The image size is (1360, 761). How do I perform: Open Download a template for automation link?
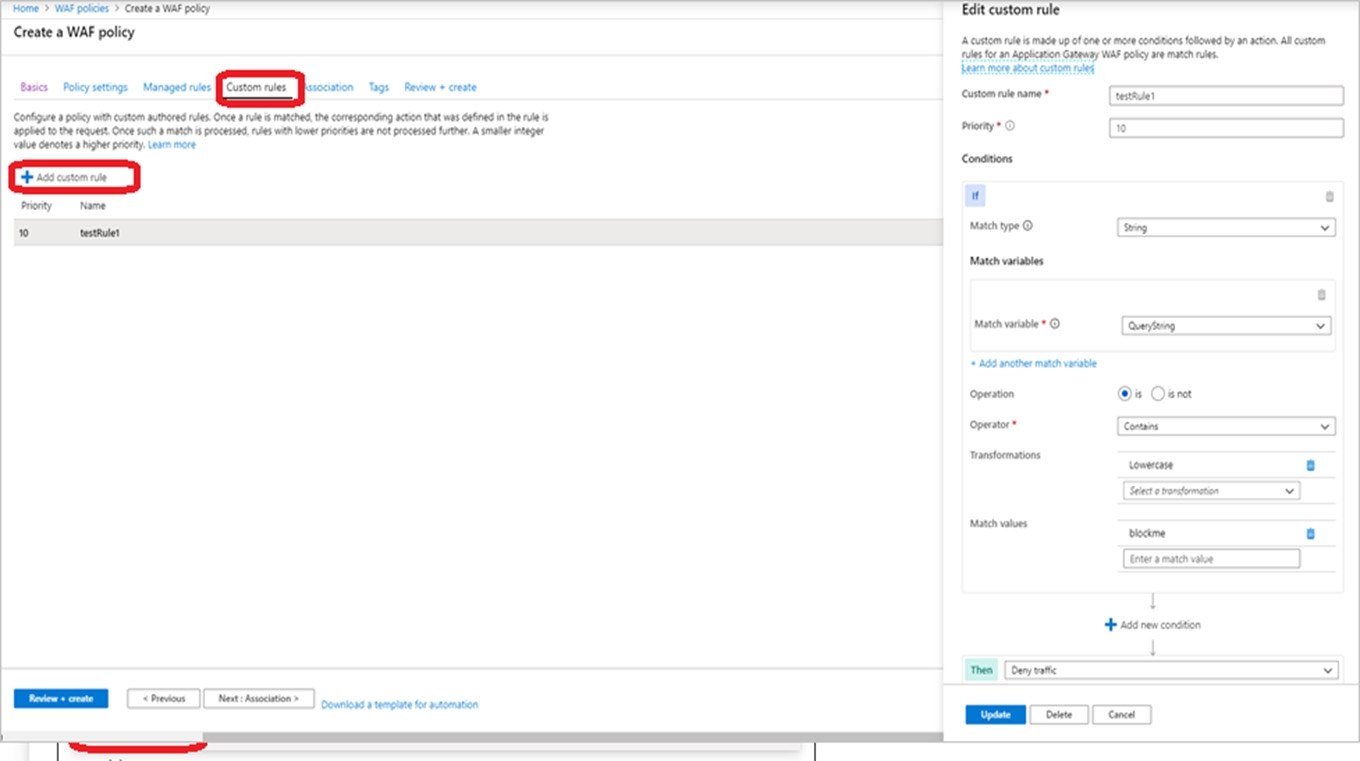coord(399,704)
